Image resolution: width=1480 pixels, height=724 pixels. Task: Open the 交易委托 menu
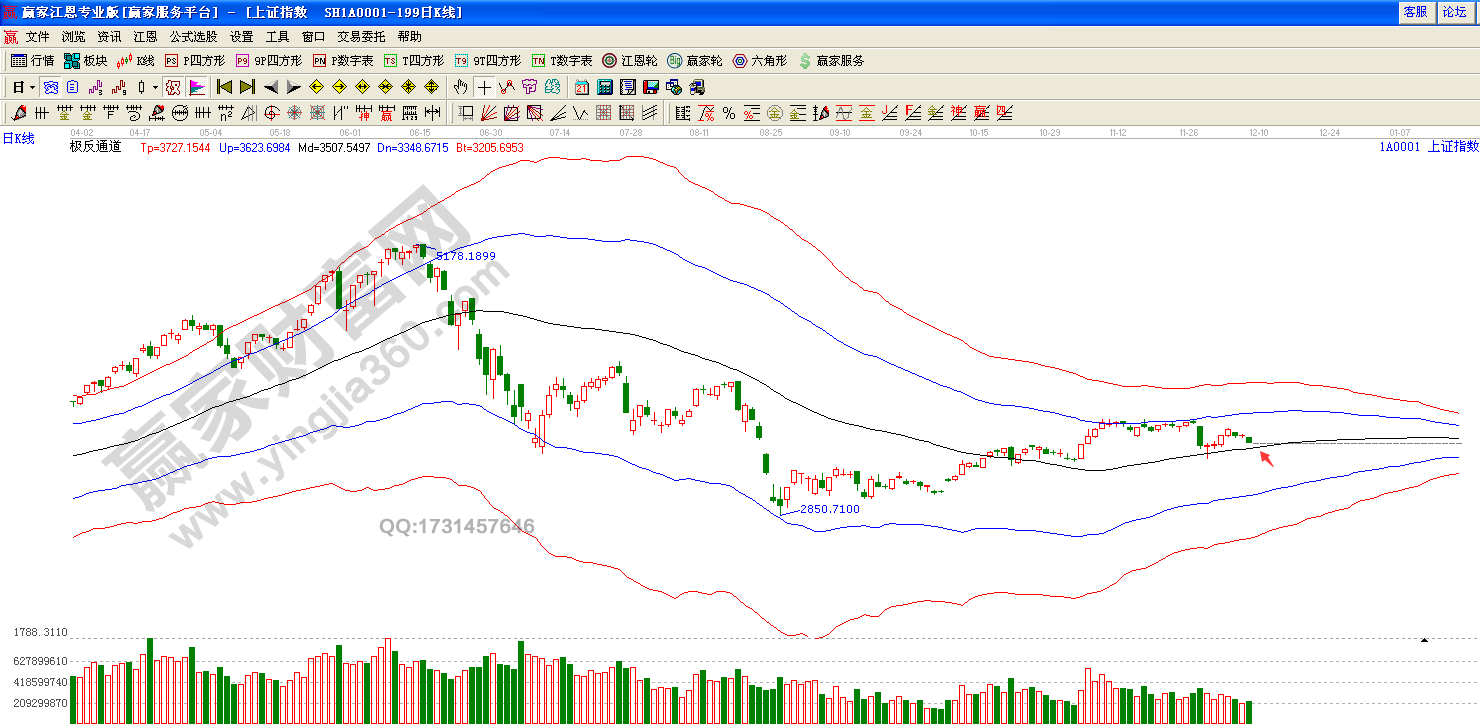tap(361, 37)
